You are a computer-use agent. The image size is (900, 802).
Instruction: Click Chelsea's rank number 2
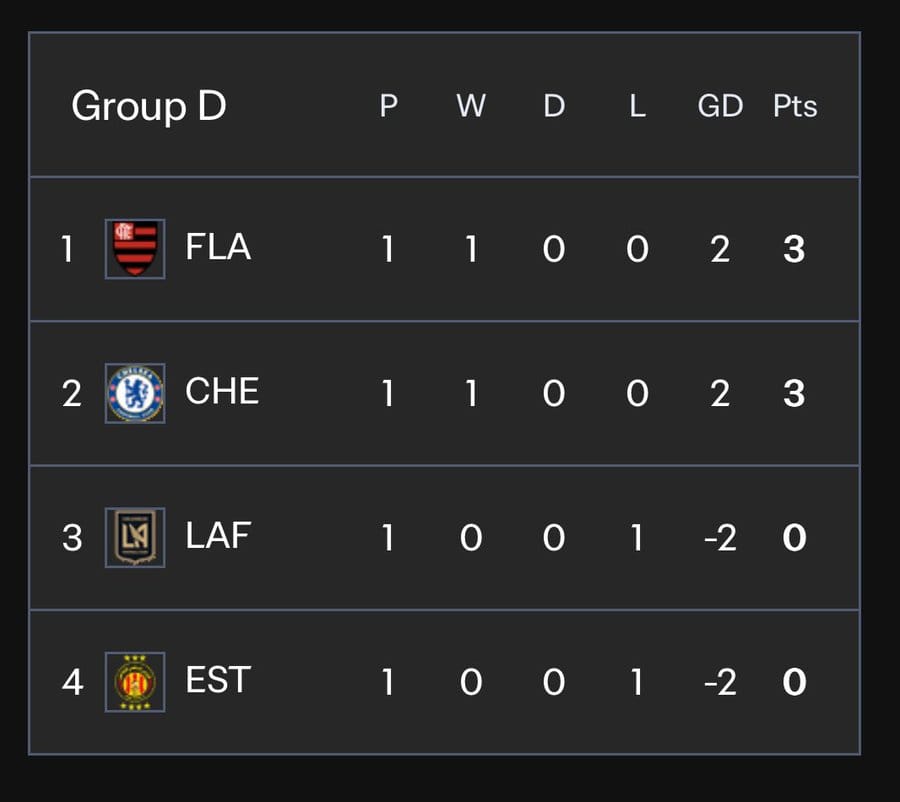(x=72, y=394)
